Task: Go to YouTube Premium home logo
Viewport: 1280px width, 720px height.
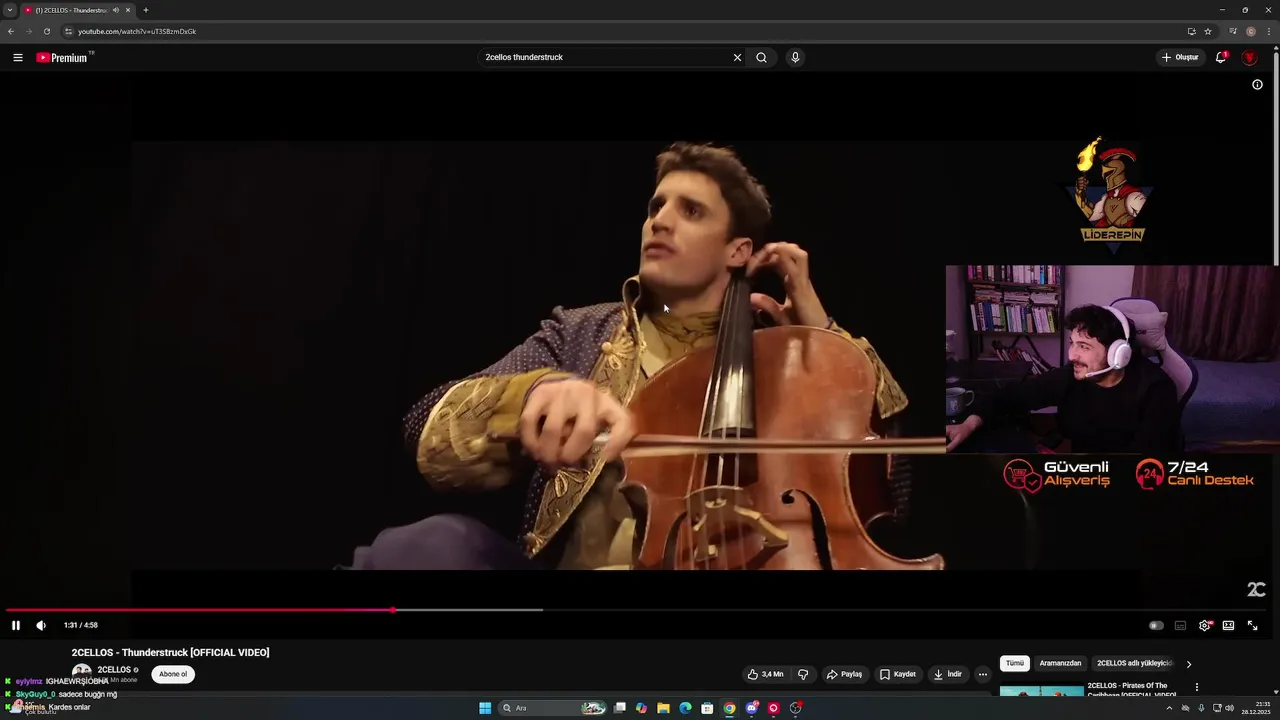Action: pyautogui.click(x=63, y=57)
